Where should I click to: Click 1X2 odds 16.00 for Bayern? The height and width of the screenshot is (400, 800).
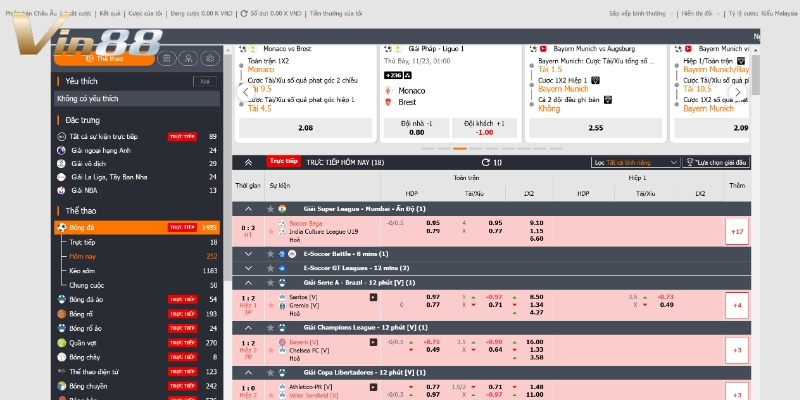click(537, 342)
